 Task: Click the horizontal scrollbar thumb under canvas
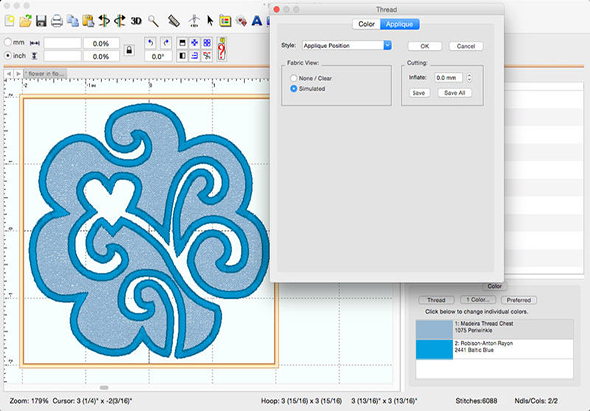104,388
